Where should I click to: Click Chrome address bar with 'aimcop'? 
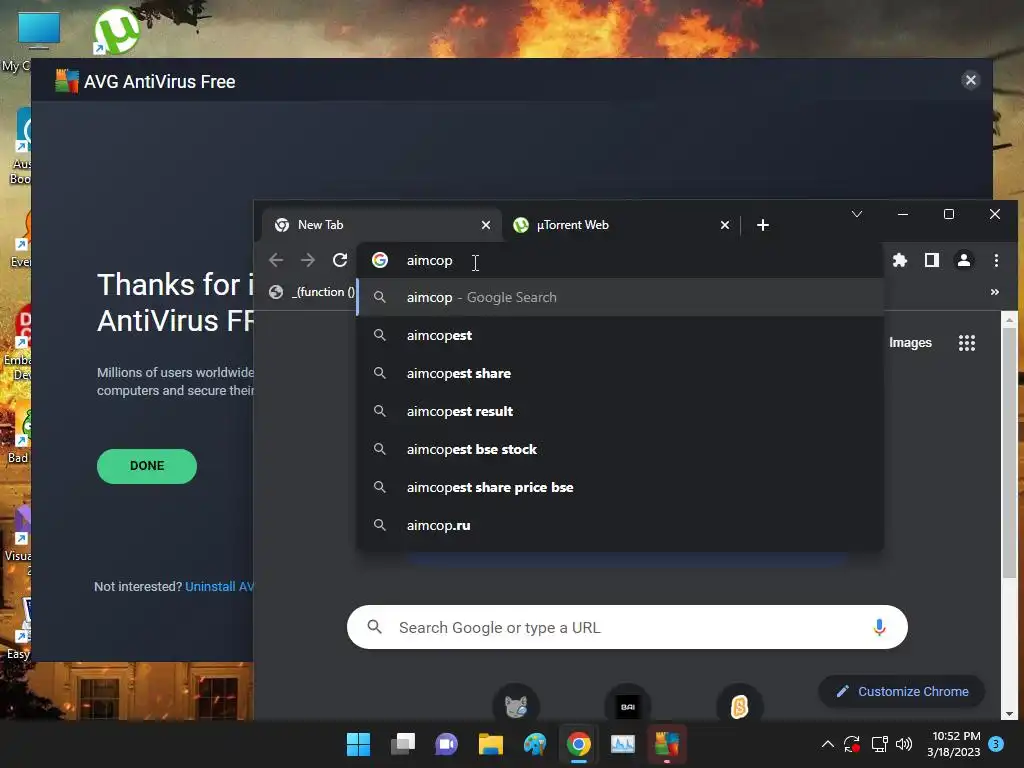click(x=620, y=260)
